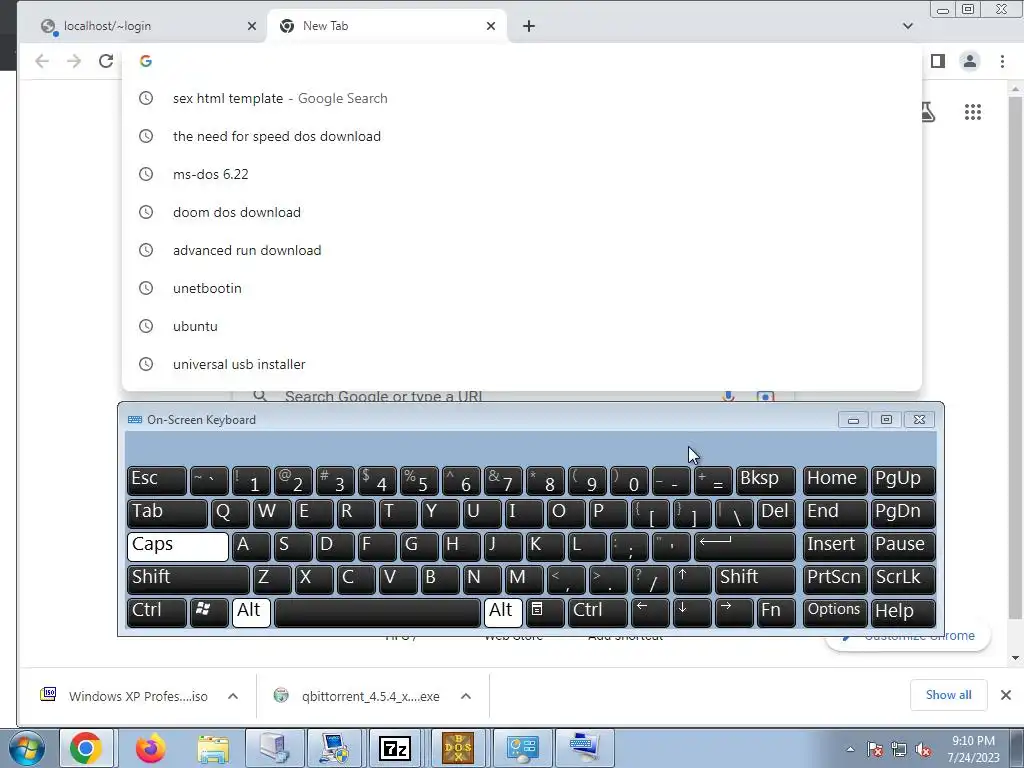Click the left arrow key on keyboard
Image resolution: width=1024 pixels, height=768 pixels.
click(x=650, y=612)
